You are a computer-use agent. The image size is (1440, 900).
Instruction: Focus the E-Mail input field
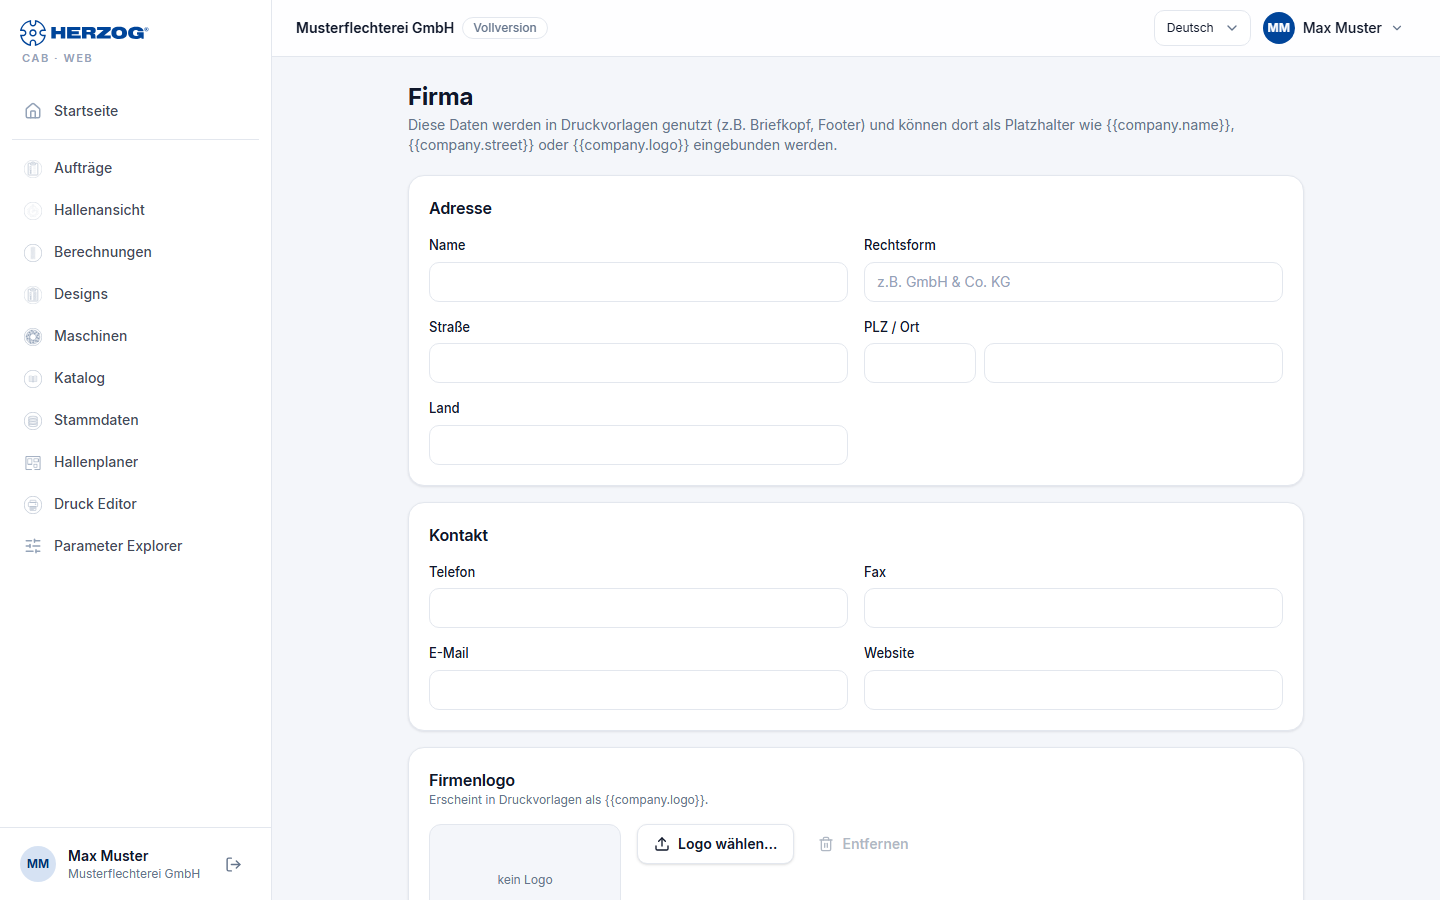click(x=638, y=690)
